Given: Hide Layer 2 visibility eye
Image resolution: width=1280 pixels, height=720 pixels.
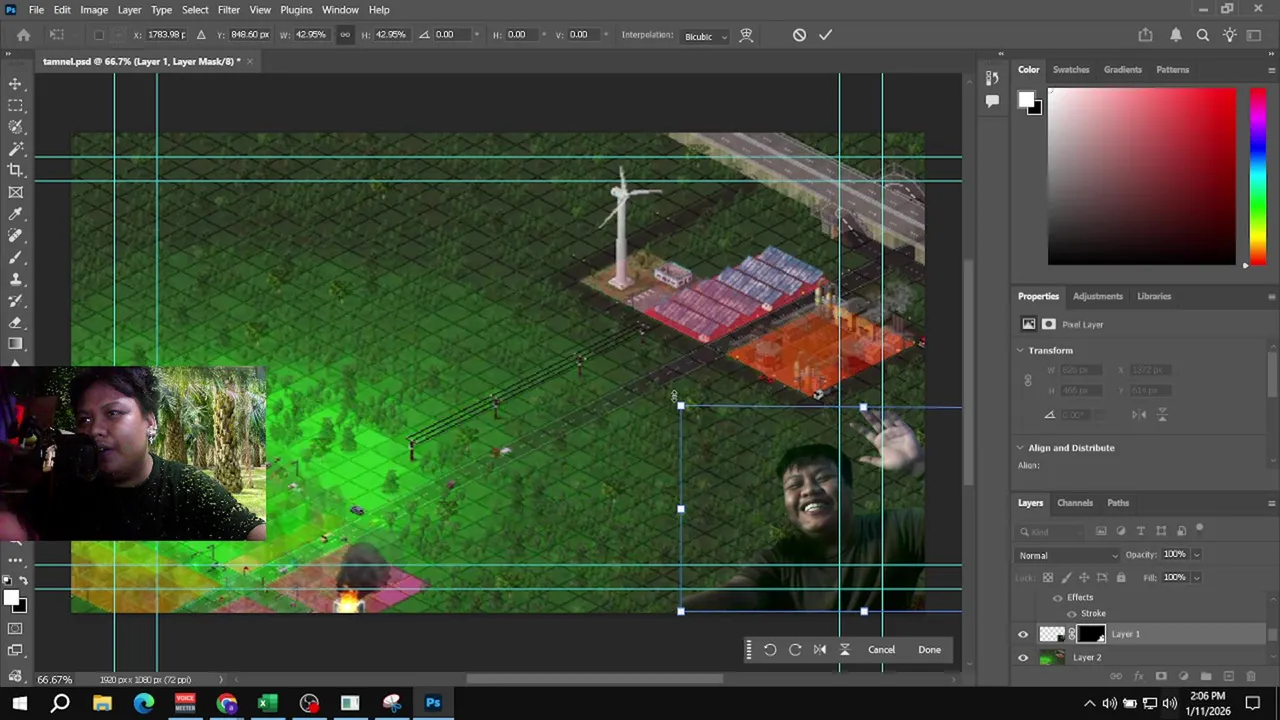Looking at the screenshot, I should pos(1022,658).
